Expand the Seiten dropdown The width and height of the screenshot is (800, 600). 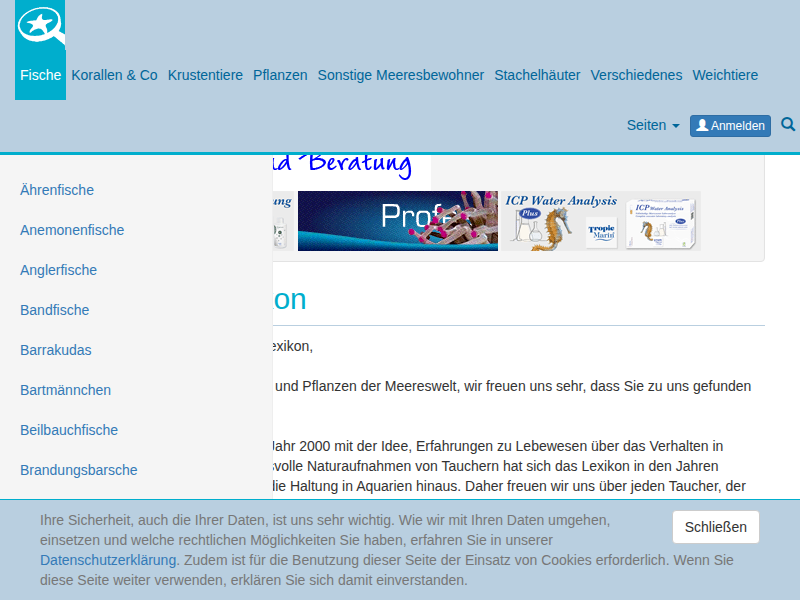pos(653,125)
